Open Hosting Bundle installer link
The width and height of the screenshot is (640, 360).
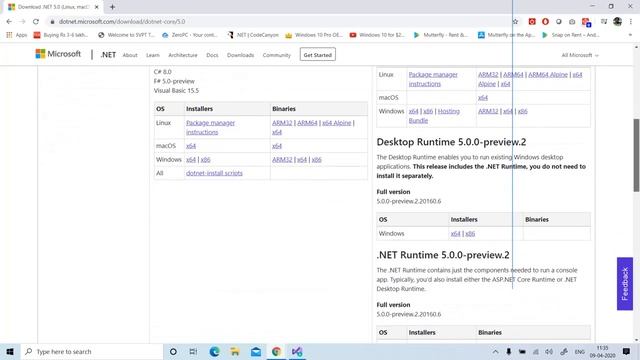(434, 116)
